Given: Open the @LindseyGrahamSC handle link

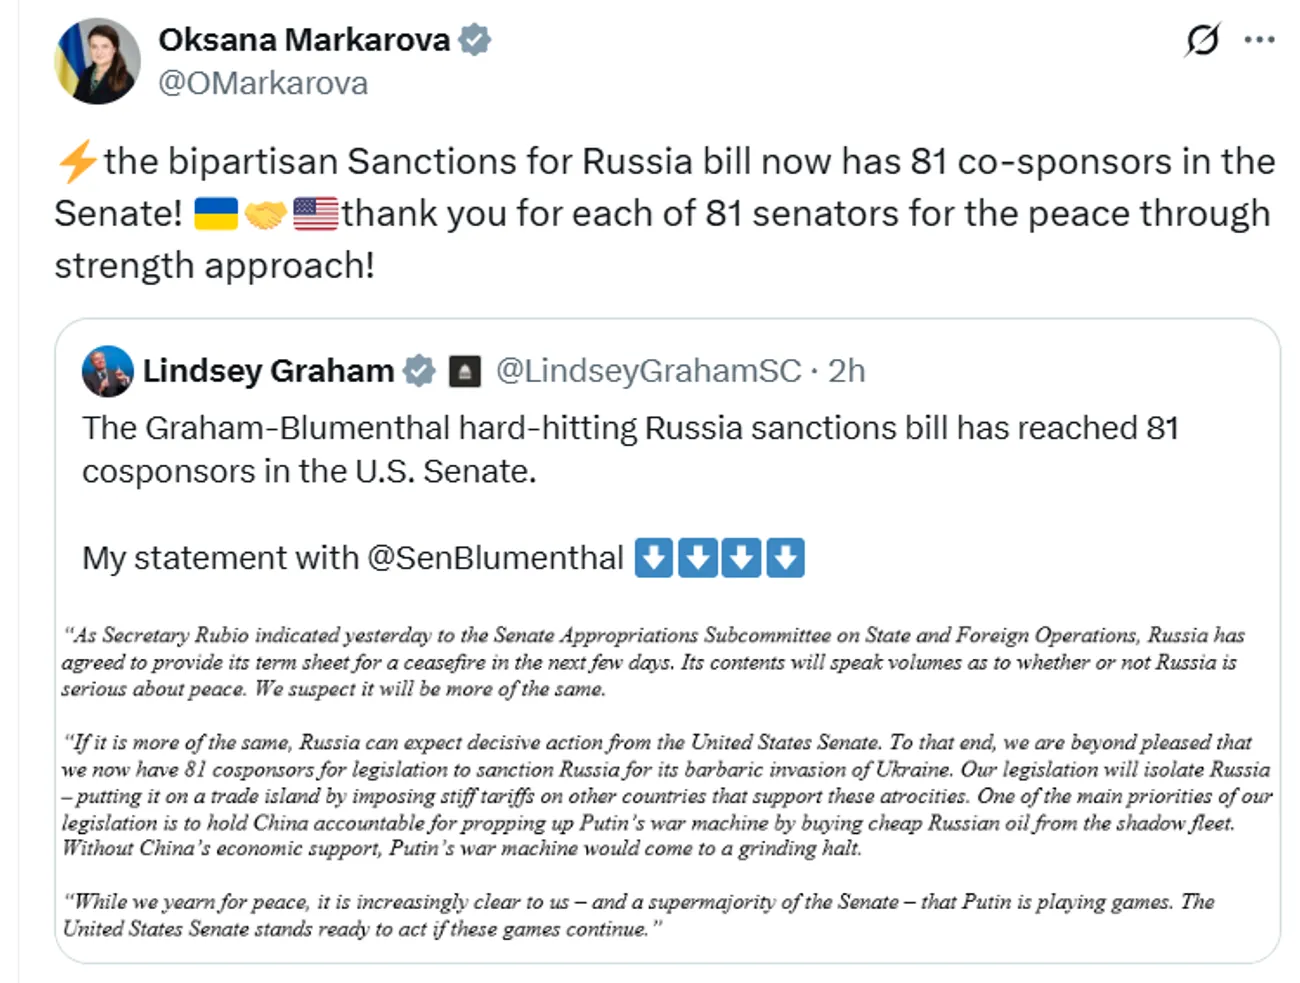Looking at the screenshot, I should [x=648, y=371].
